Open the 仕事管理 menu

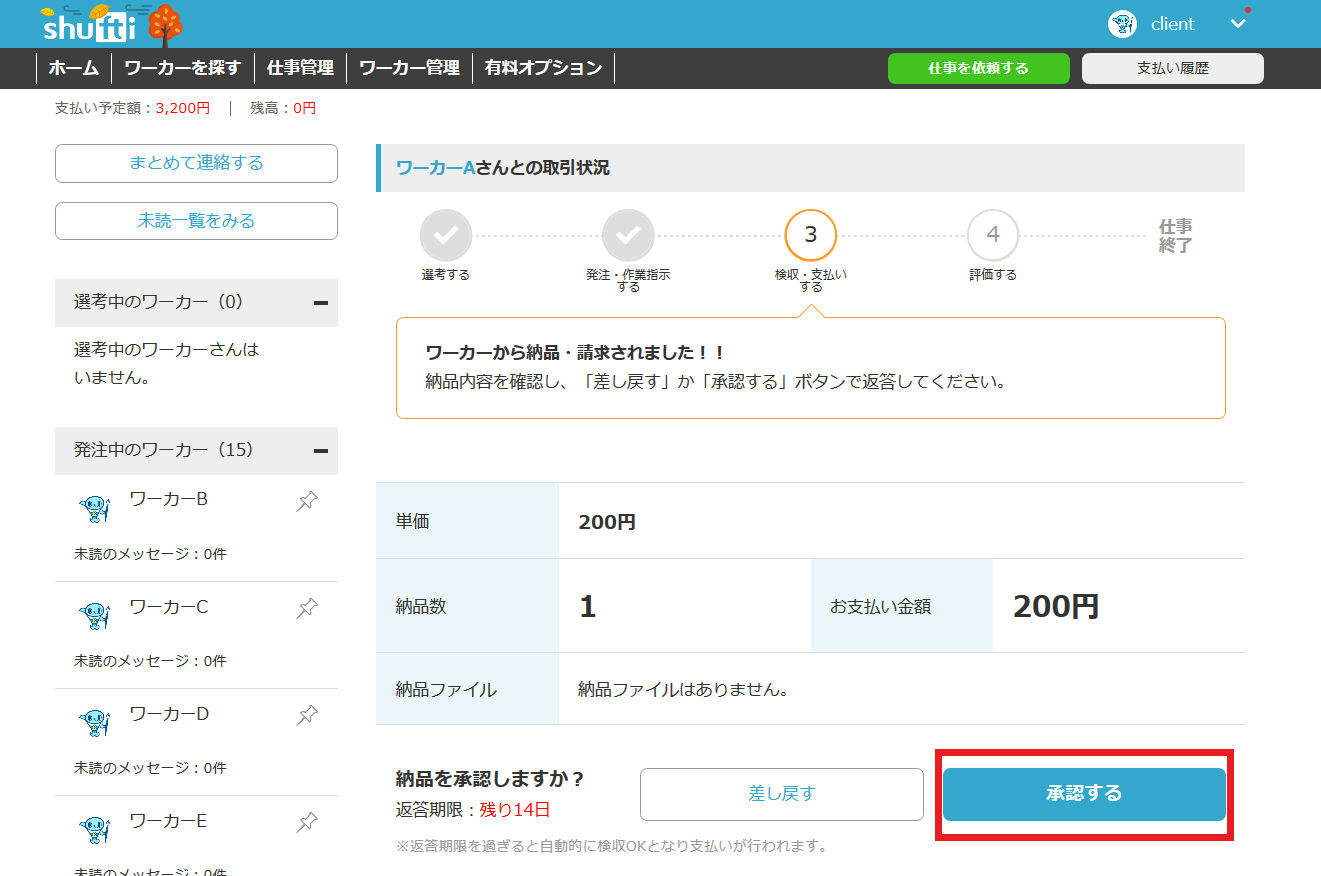(300, 68)
